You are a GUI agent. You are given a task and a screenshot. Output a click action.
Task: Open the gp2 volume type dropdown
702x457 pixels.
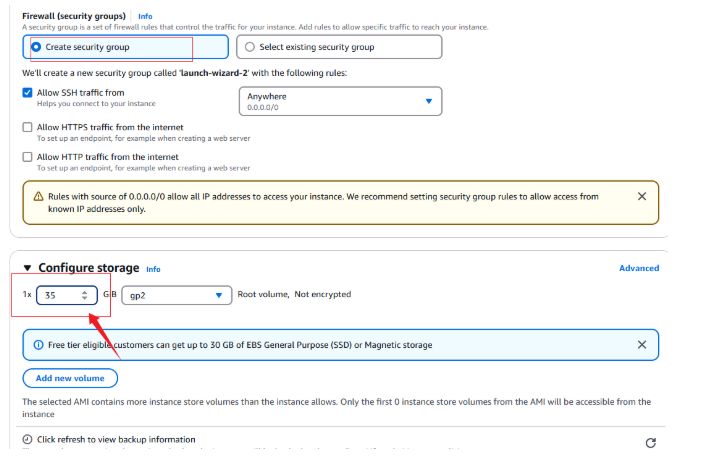tap(176, 295)
